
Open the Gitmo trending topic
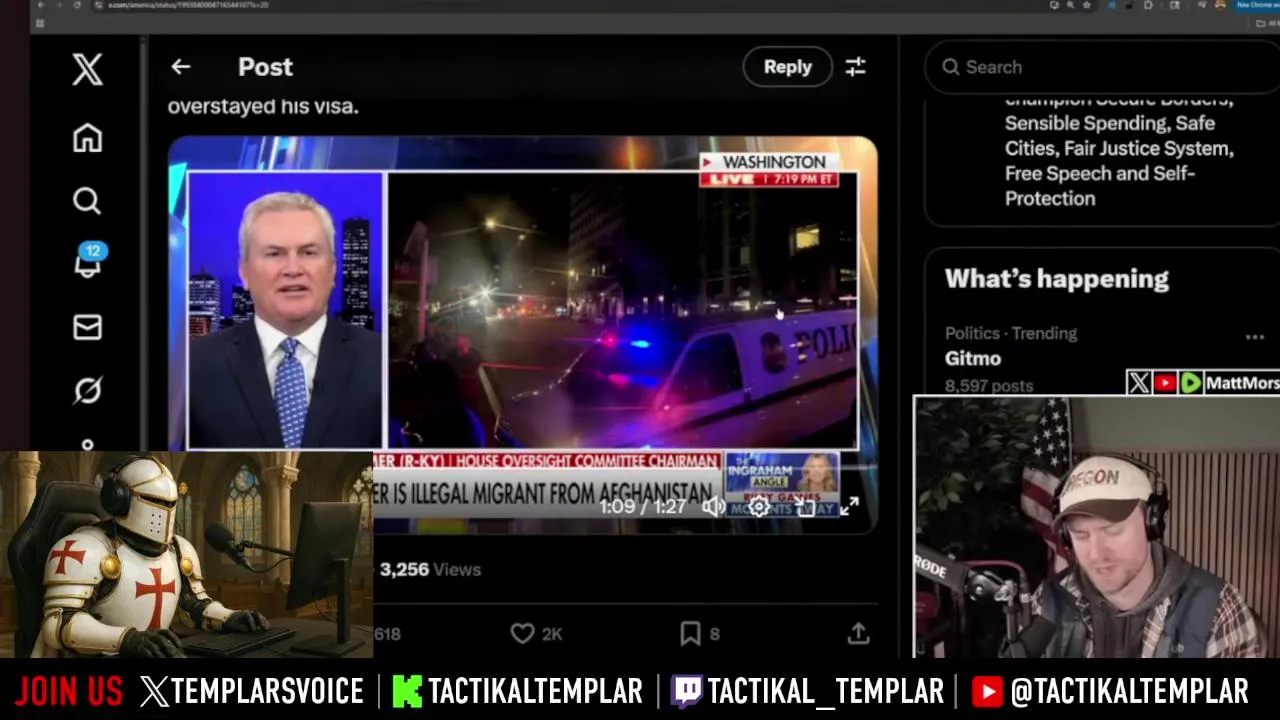coord(973,358)
